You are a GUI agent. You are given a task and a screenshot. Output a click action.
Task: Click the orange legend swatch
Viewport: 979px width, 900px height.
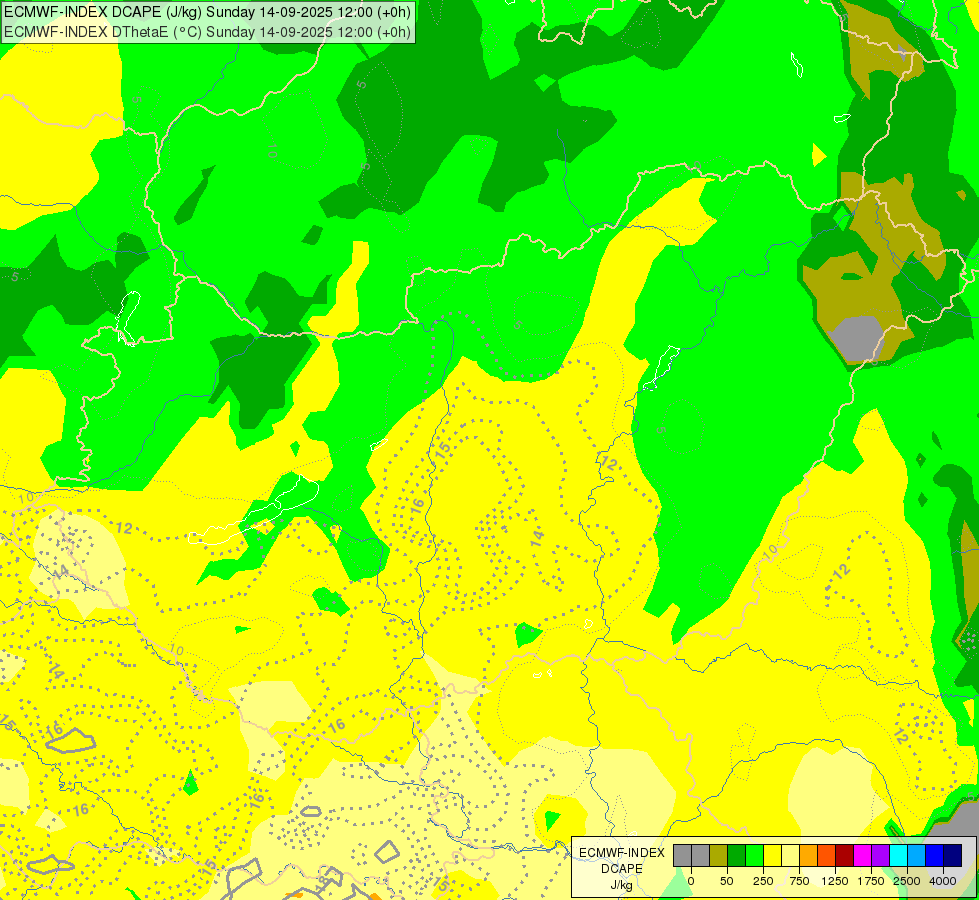[809, 855]
